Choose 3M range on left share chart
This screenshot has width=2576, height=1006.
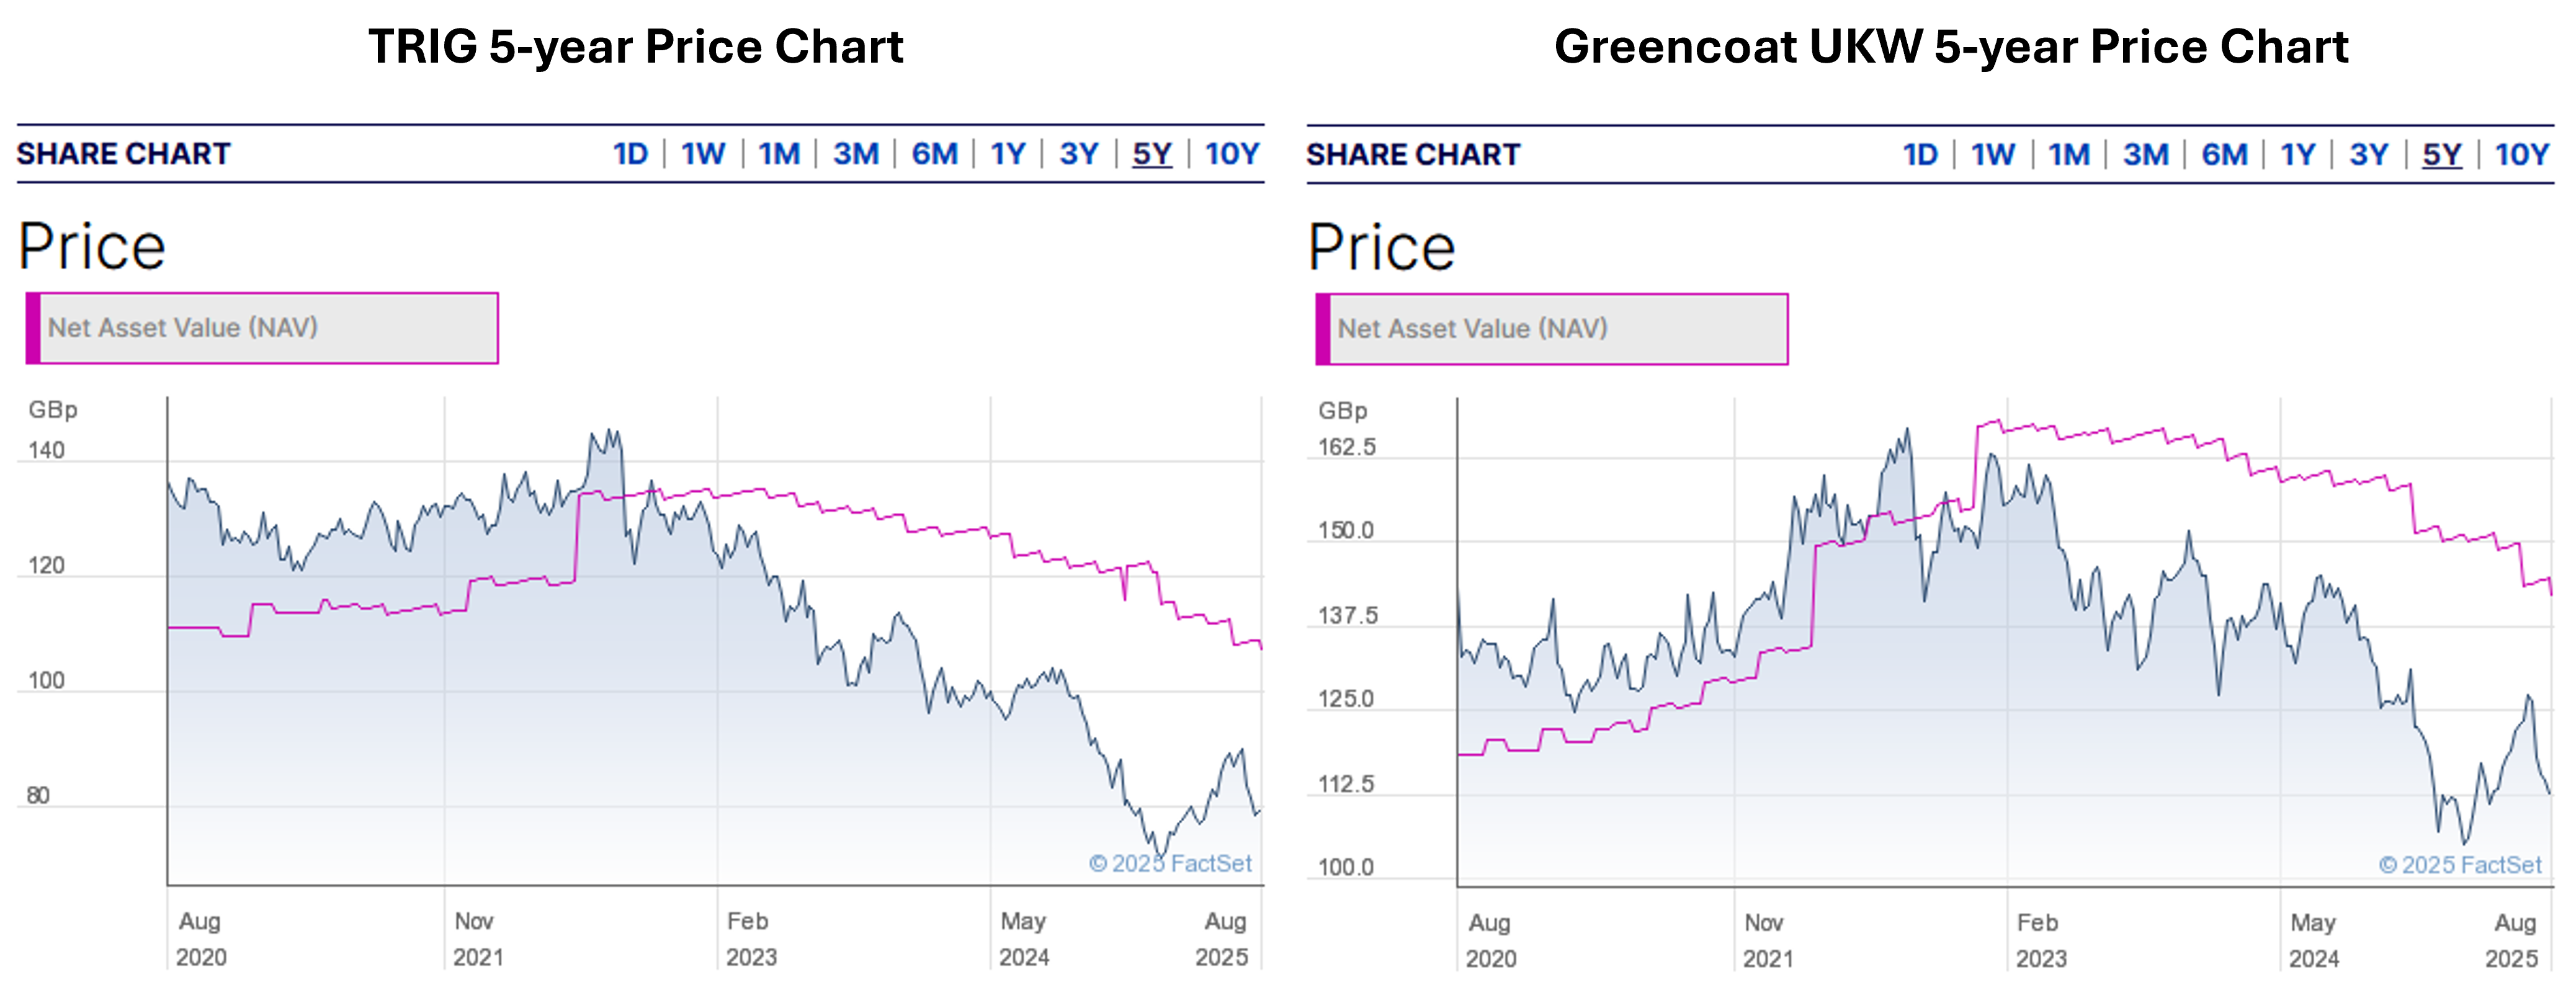point(856,154)
